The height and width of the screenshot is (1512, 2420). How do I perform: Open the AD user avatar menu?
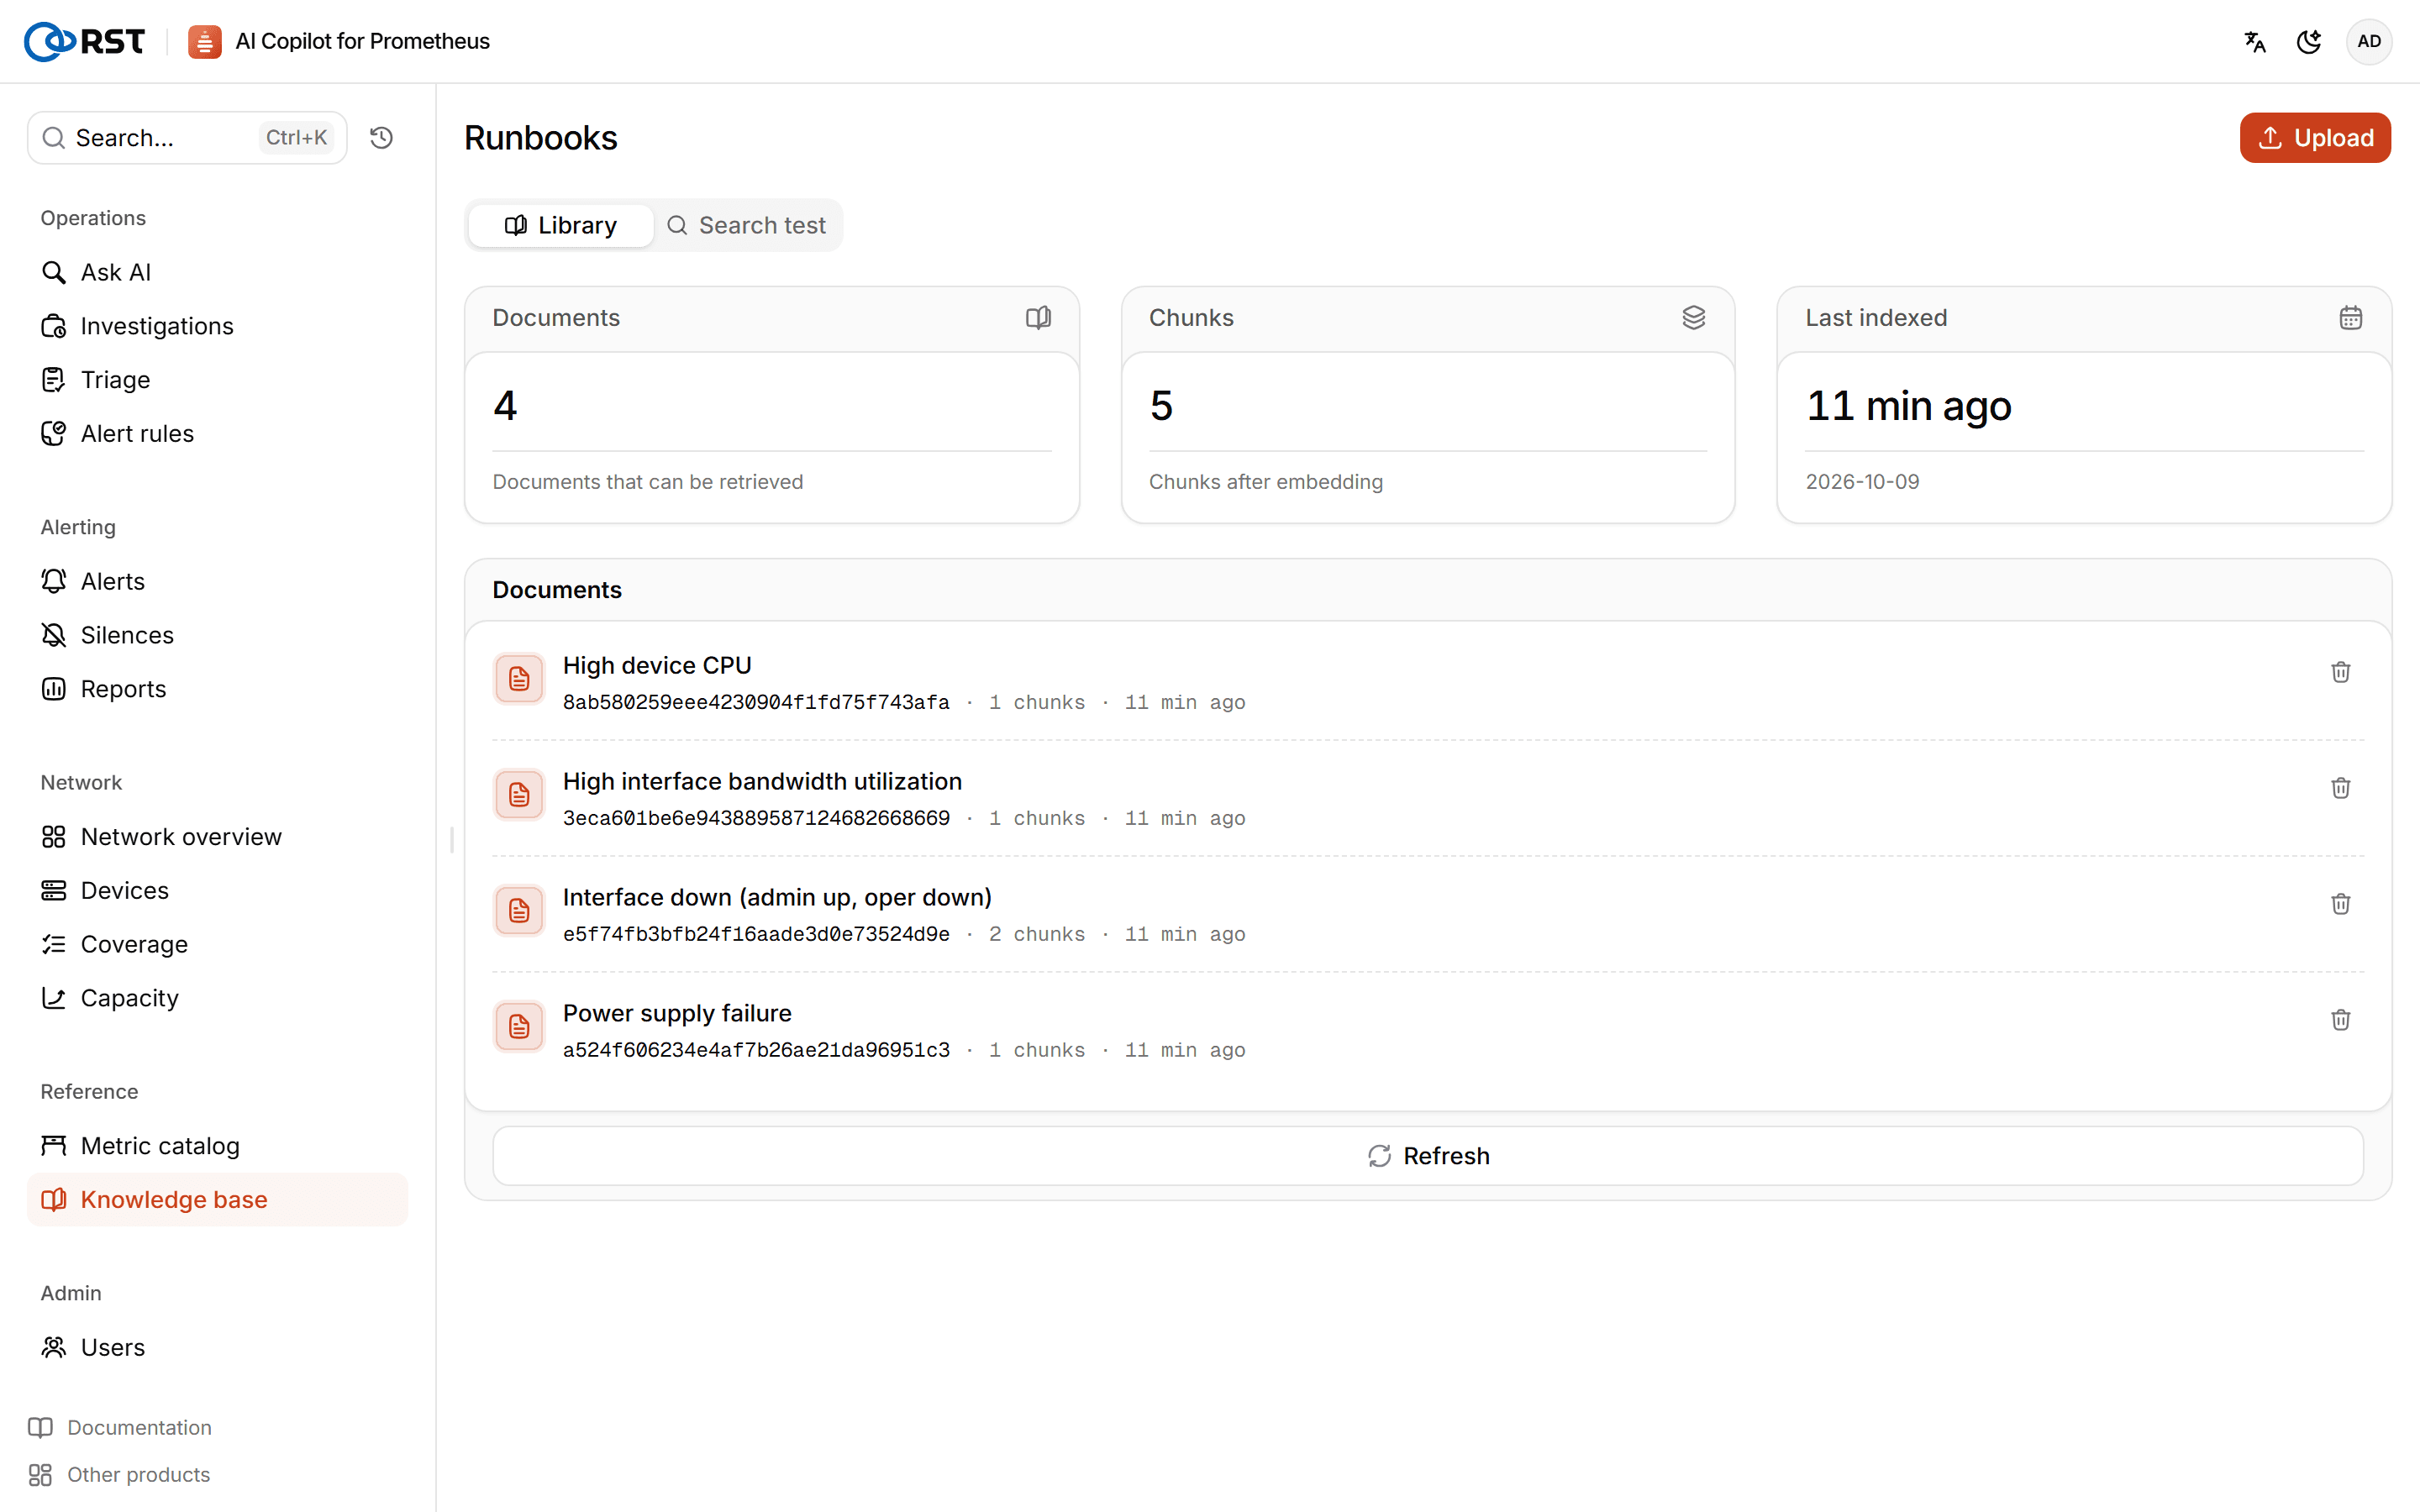pos(2369,42)
